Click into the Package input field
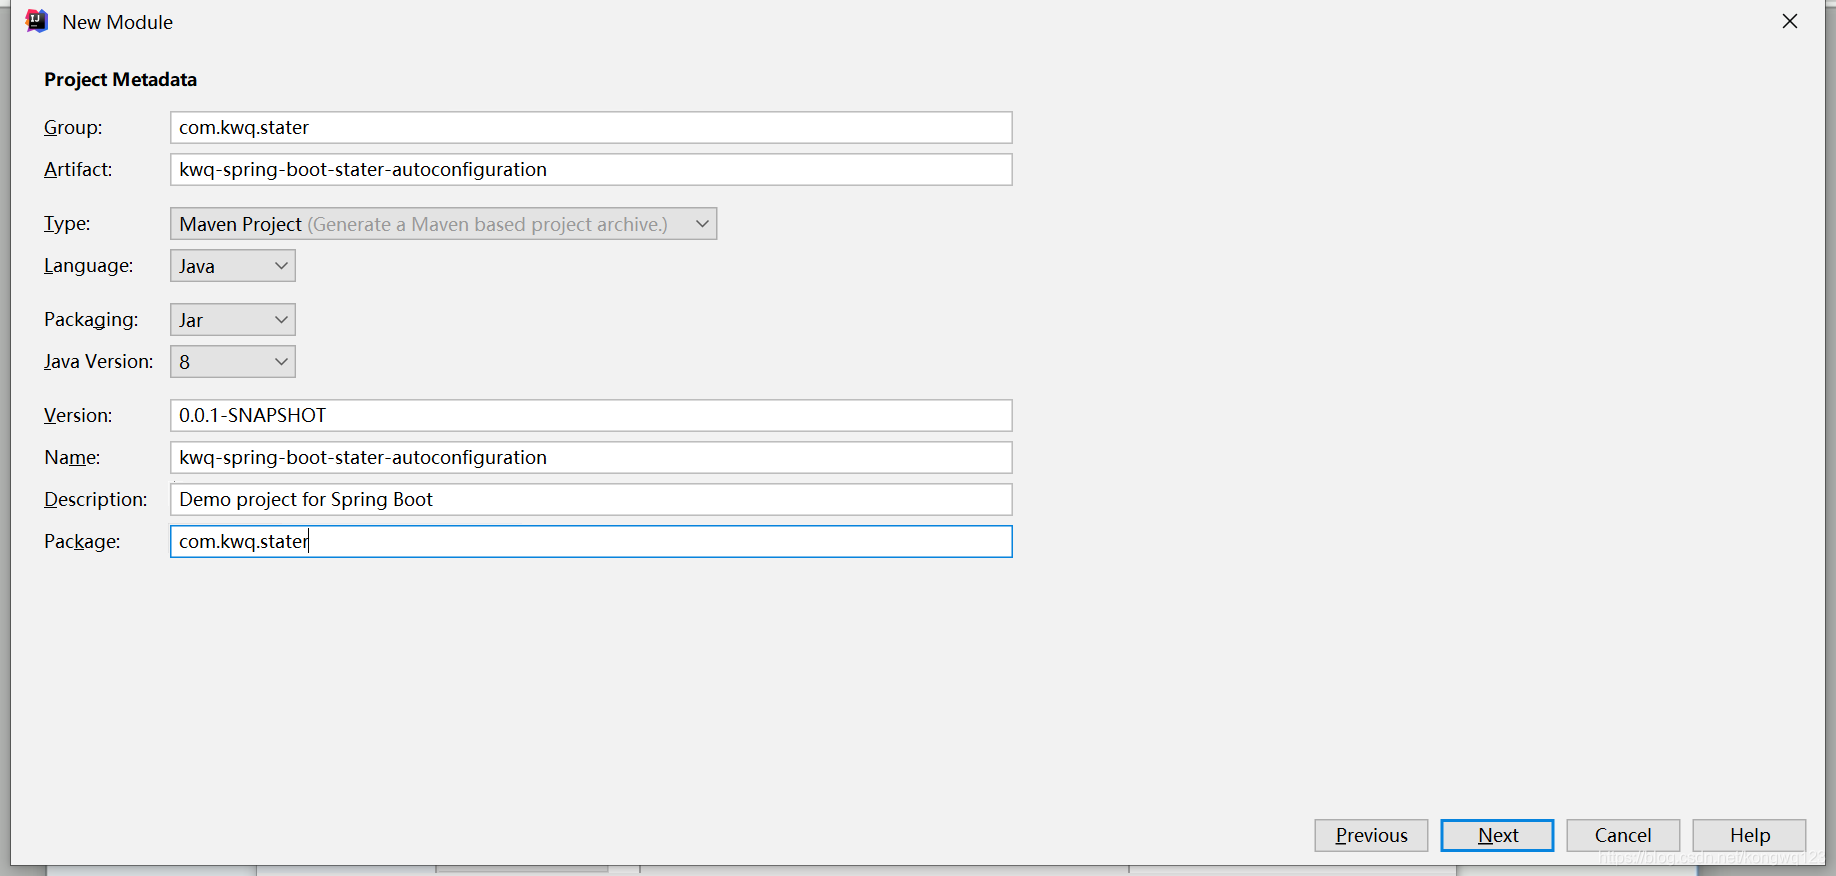 pyautogui.click(x=591, y=541)
